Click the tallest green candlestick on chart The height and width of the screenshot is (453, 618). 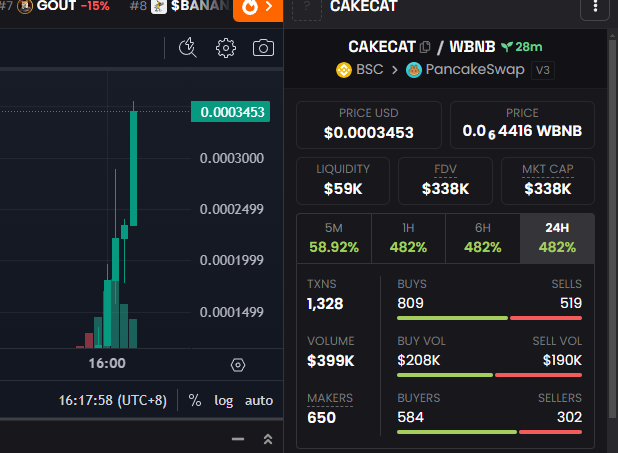134,168
